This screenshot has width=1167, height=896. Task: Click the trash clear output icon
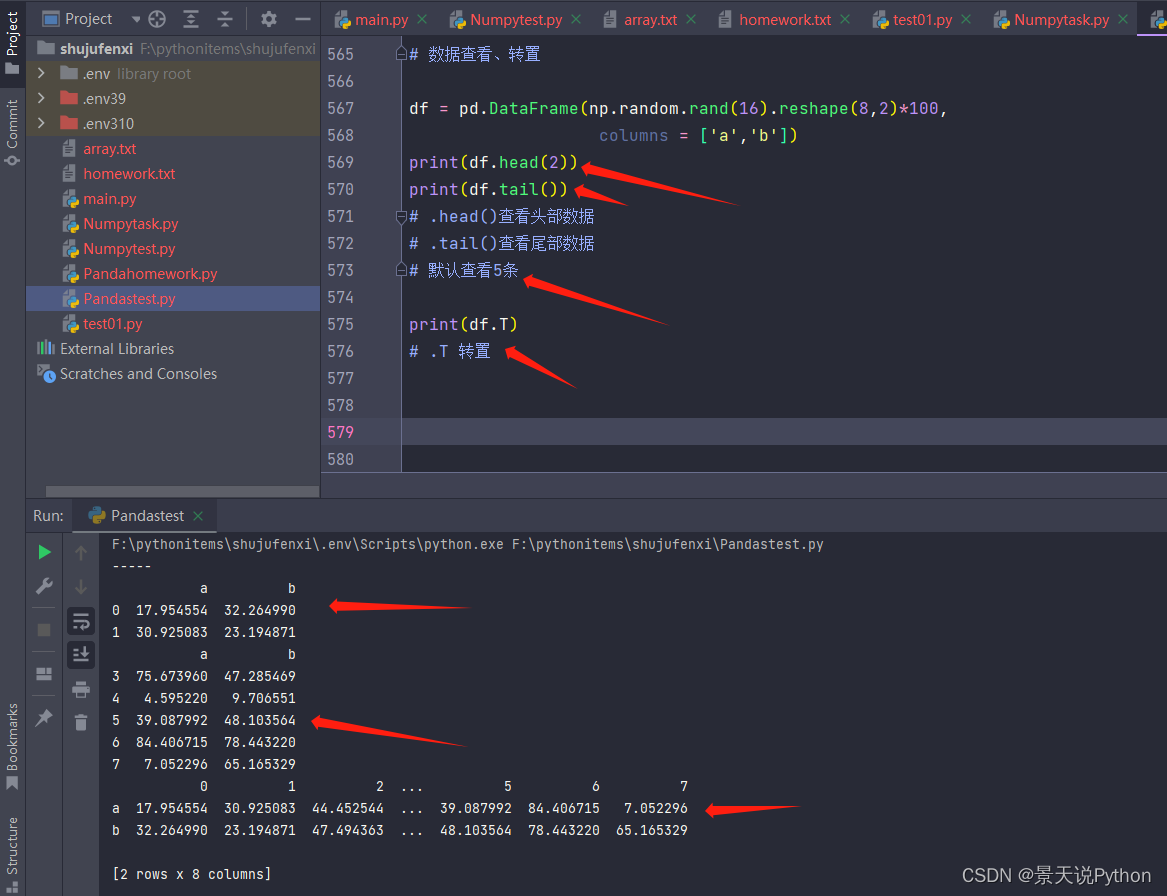click(81, 722)
